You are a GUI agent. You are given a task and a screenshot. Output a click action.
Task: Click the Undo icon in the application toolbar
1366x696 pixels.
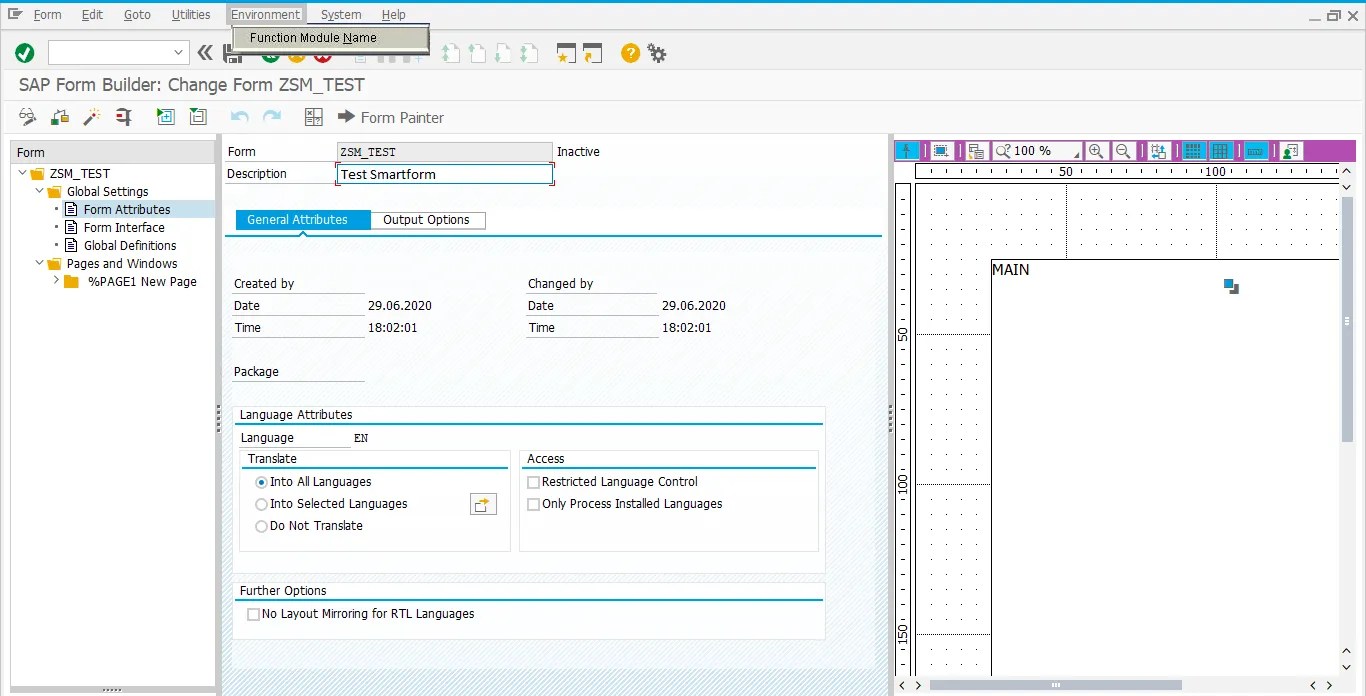239,117
